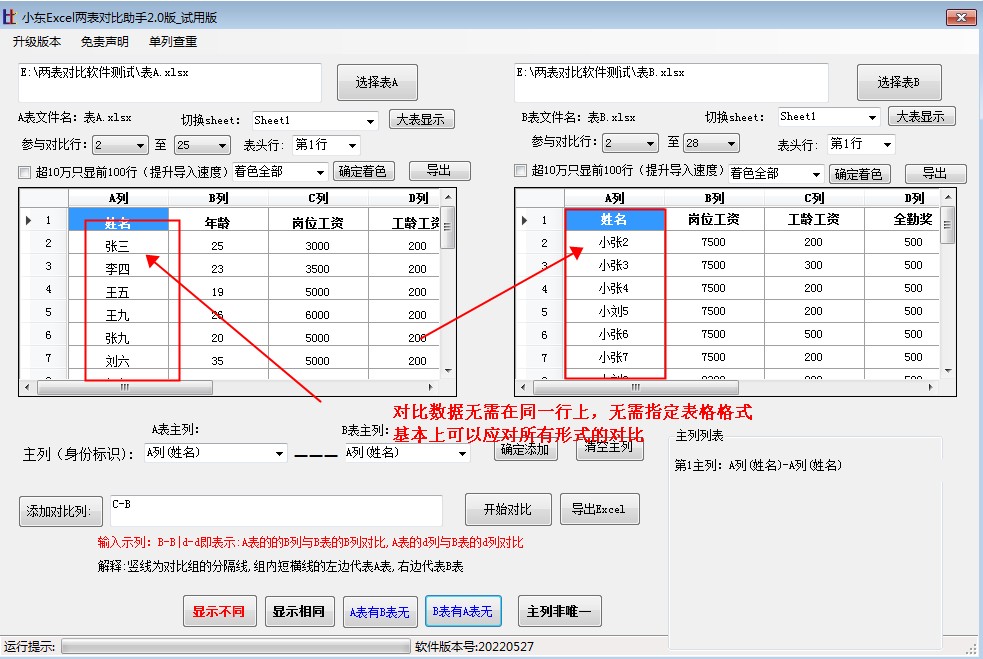This screenshot has height=659, width=983.
Task: Click table B vertical scrollbar up arrow
Action: (948, 197)
